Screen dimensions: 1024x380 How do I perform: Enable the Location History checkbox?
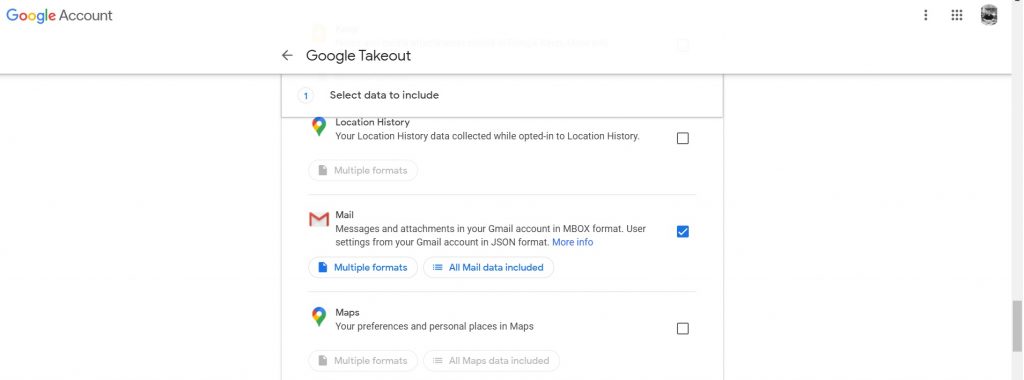pos(682,138)
